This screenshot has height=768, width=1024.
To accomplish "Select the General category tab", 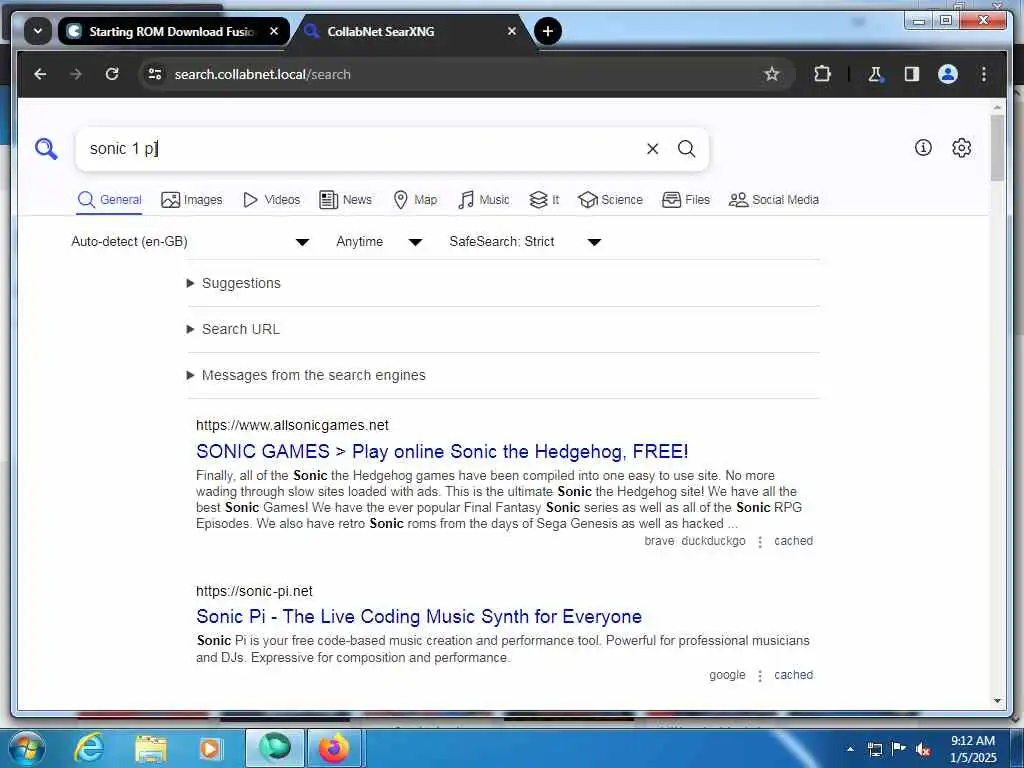I will click(x=109, y=200).
